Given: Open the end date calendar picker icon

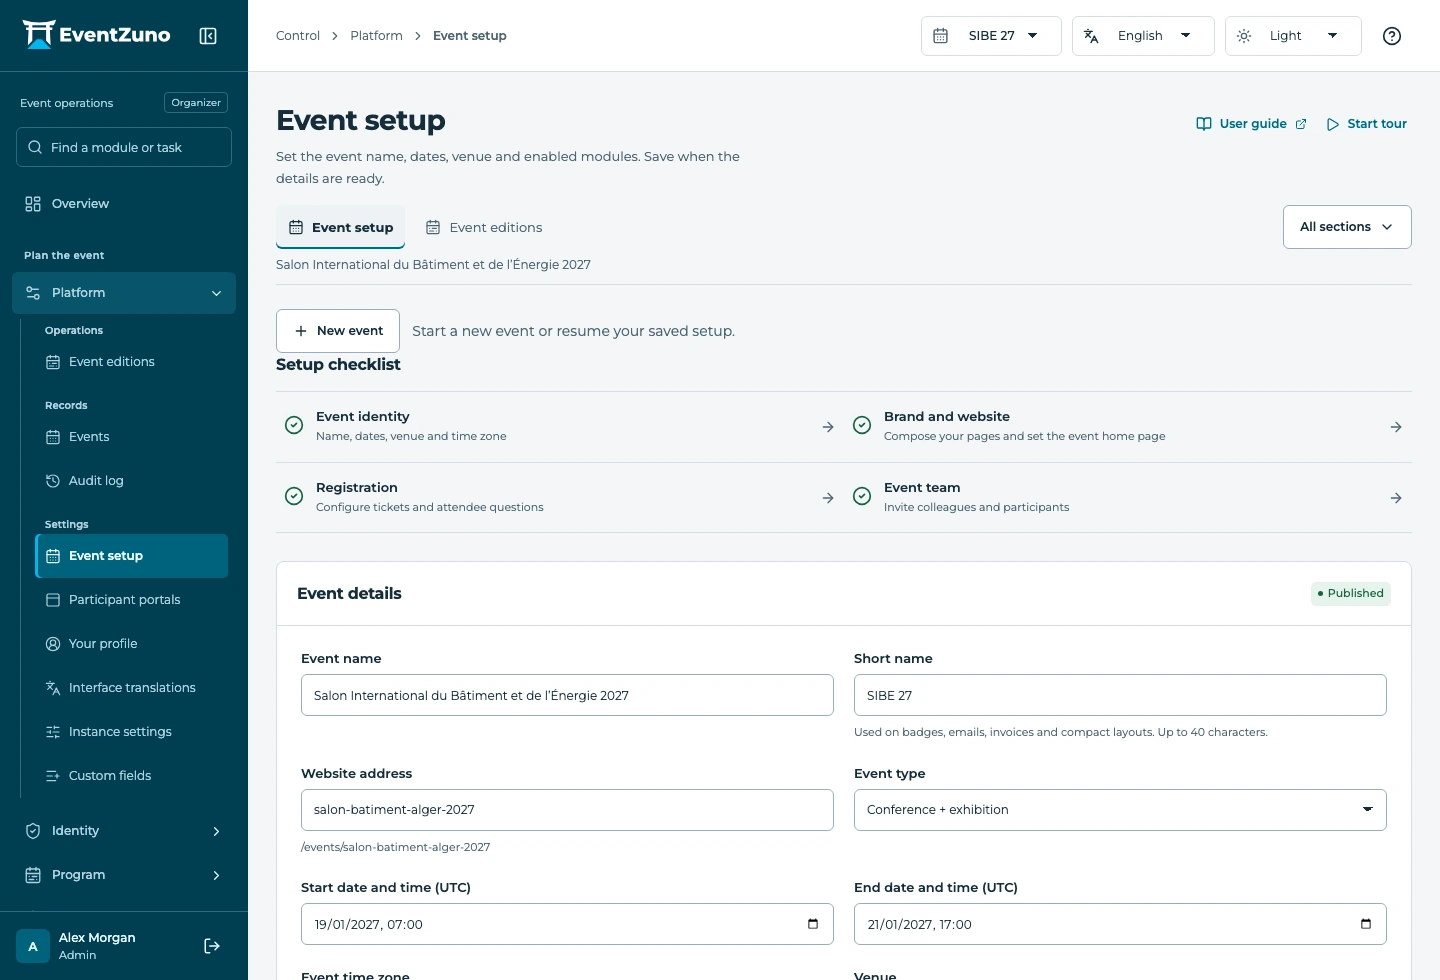Looking at the screenshot, I should click(1366, 924).
